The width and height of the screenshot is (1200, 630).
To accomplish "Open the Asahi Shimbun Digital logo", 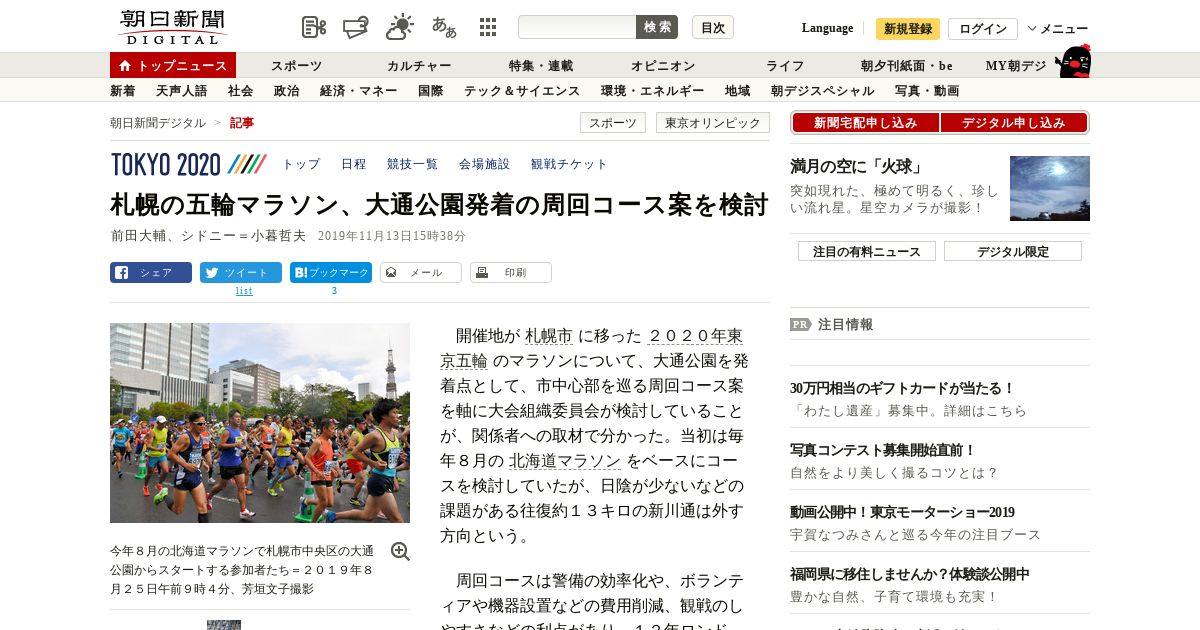I will pyautogui.click(x=172, y=27).
